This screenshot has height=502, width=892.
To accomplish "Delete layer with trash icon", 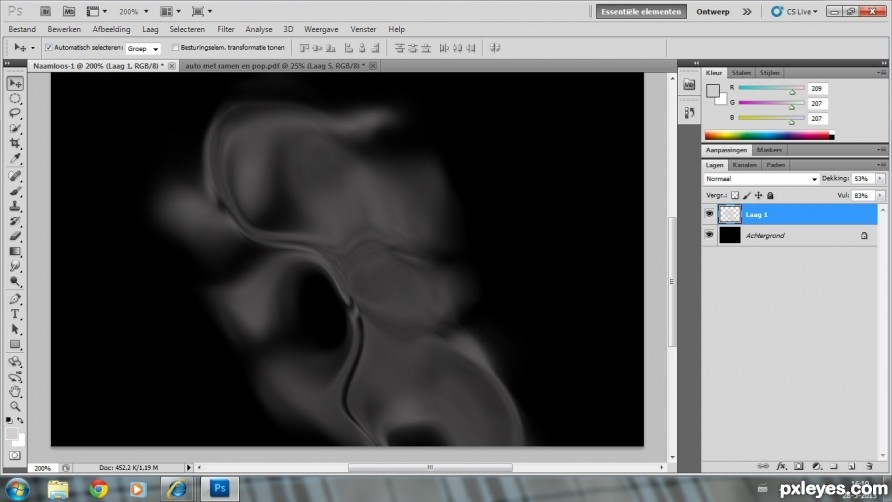I will pyautogui.click(x=869, y=466).
